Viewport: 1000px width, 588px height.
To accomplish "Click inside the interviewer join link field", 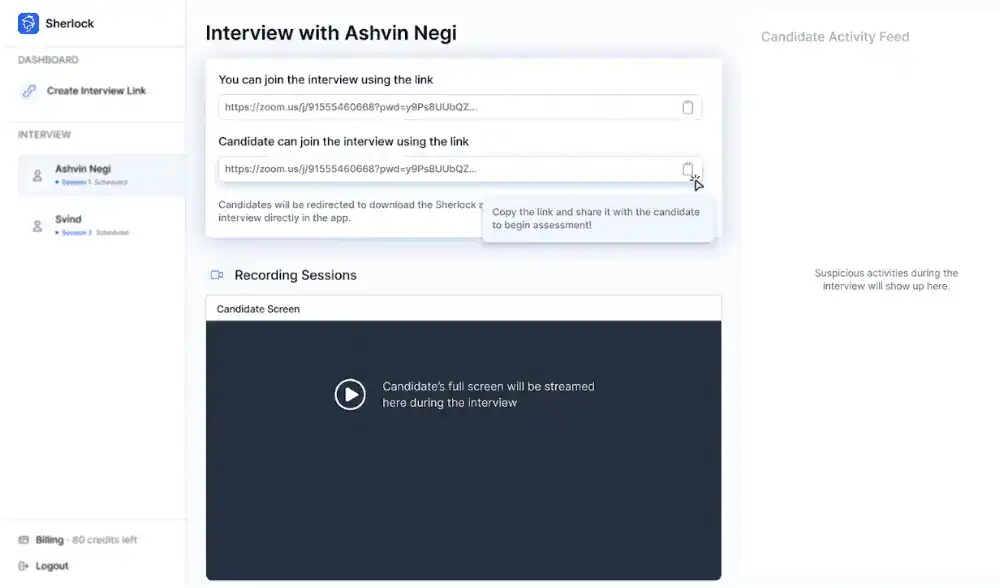I will coord(440,107).
